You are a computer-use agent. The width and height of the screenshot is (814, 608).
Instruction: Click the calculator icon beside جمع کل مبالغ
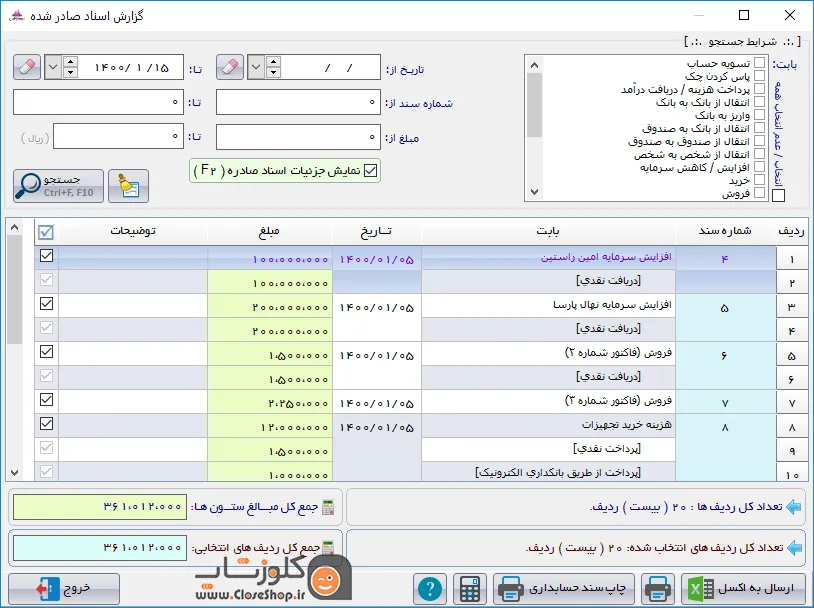[x=328, y=507]
